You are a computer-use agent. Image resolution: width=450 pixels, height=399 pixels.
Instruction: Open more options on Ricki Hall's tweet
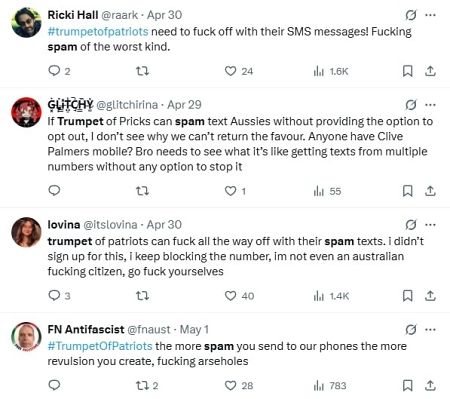tap(430, 15)
